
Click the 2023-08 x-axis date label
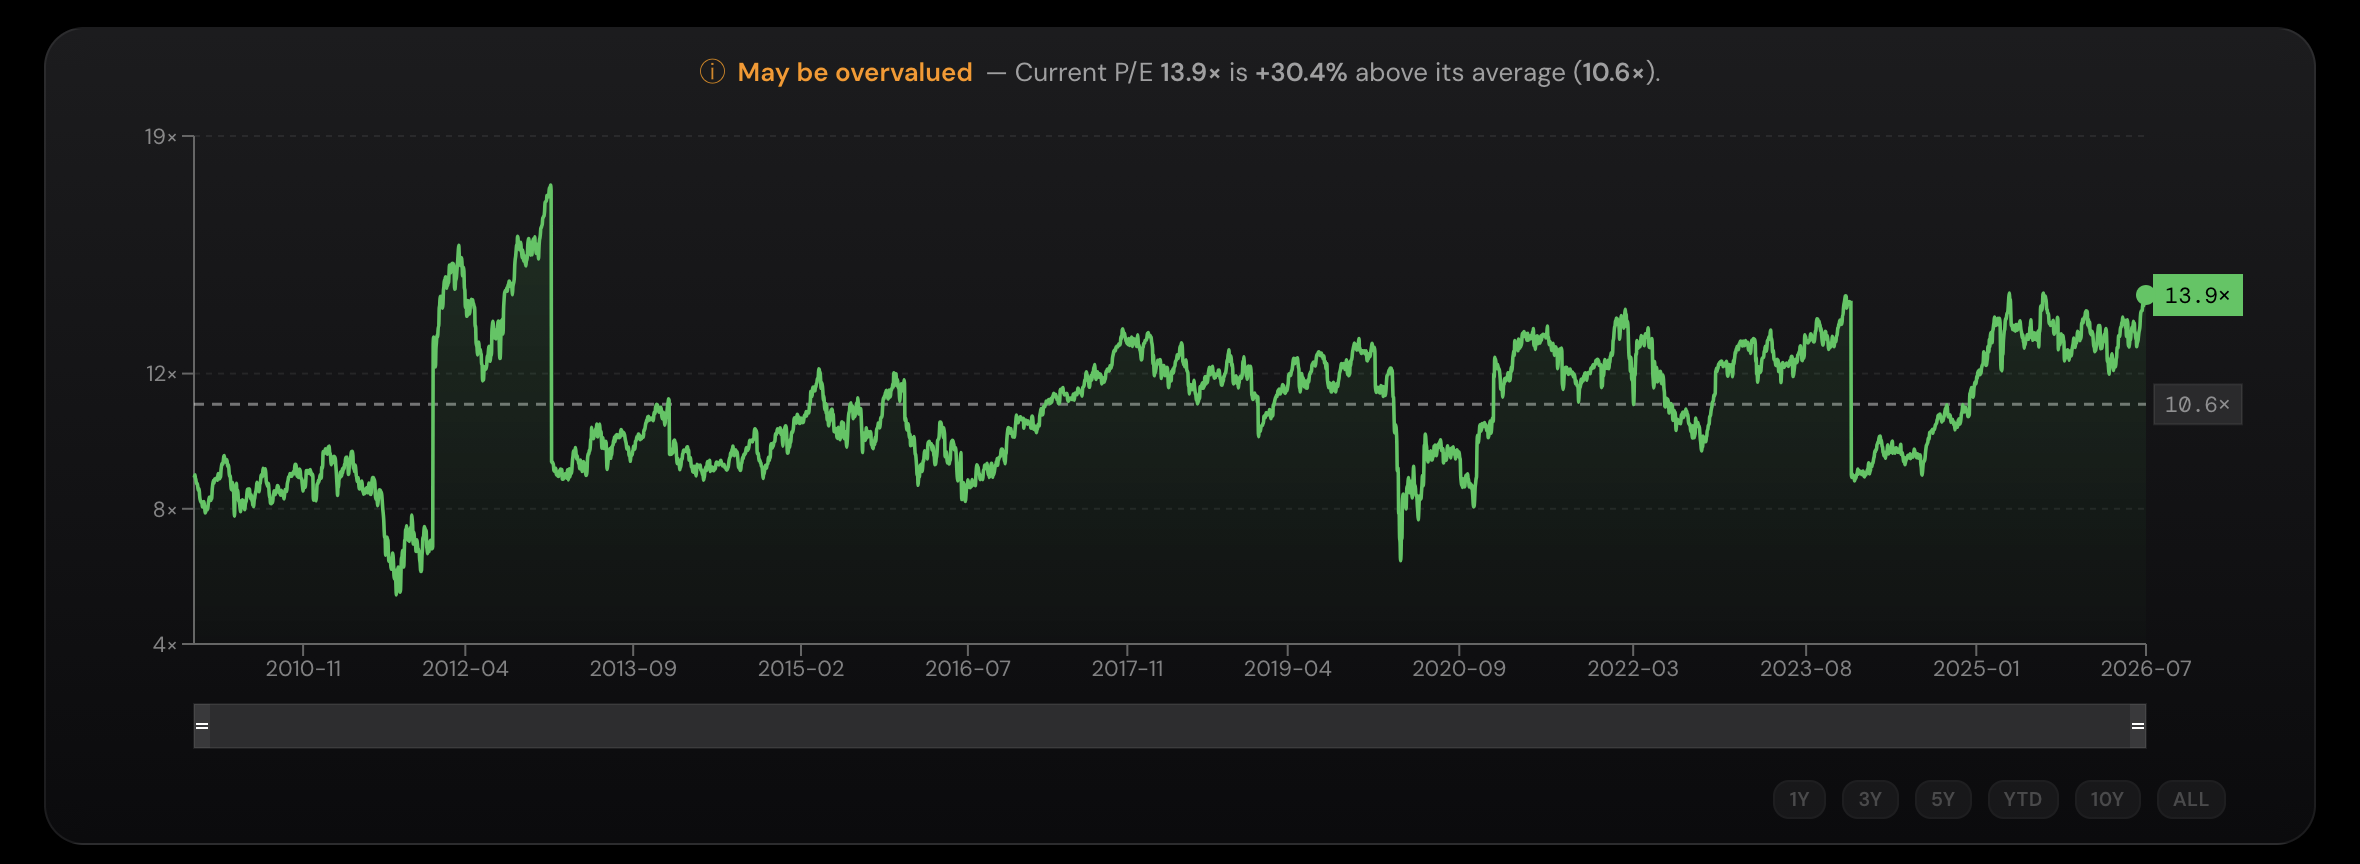click(x=1806, y=668)
